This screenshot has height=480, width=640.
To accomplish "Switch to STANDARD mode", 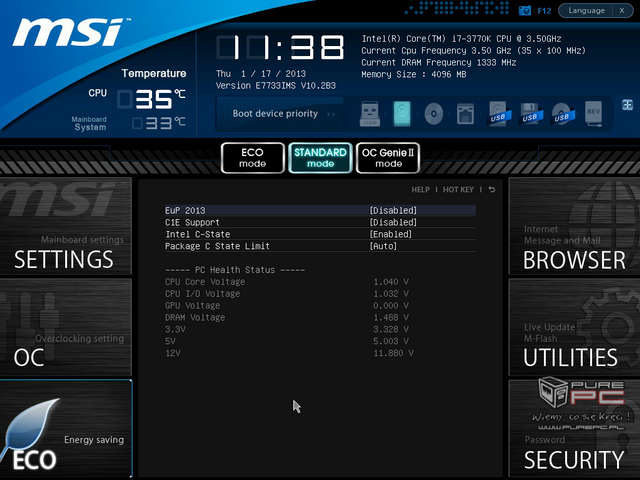I will click(320, 158).
